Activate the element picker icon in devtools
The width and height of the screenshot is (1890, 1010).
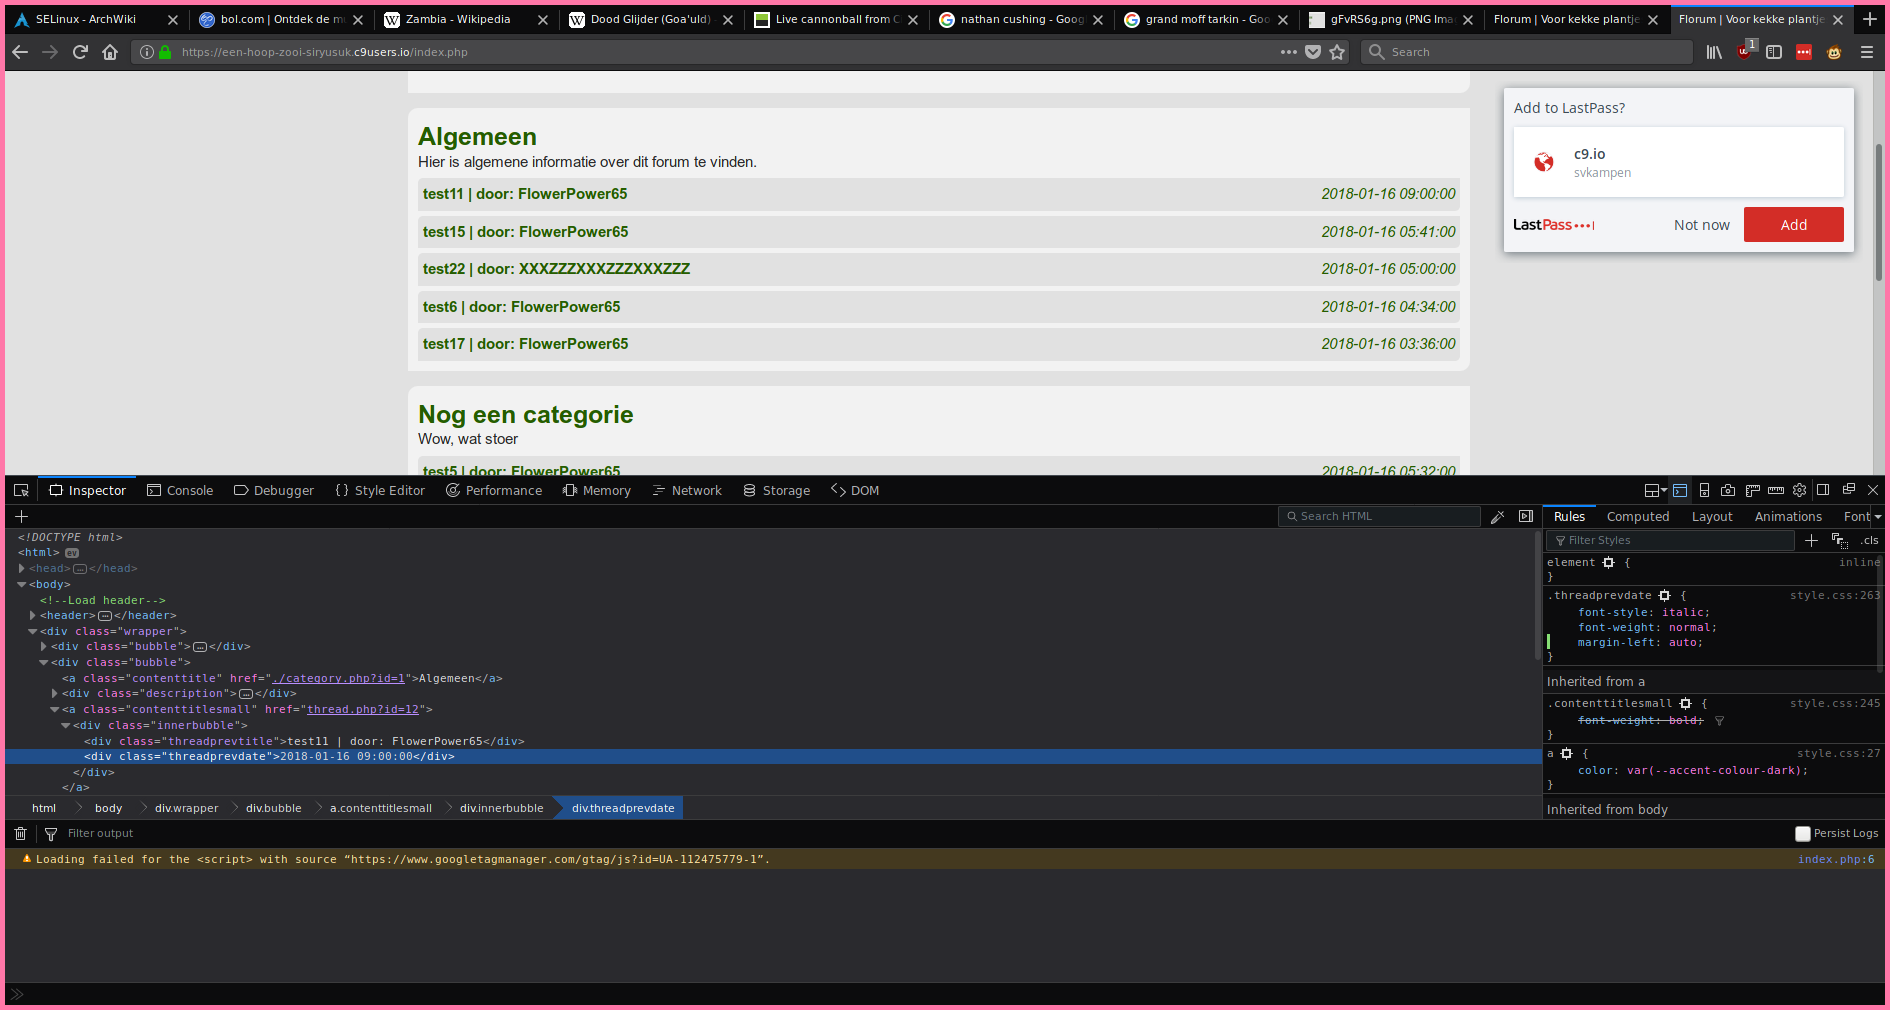tap(21, 490)
